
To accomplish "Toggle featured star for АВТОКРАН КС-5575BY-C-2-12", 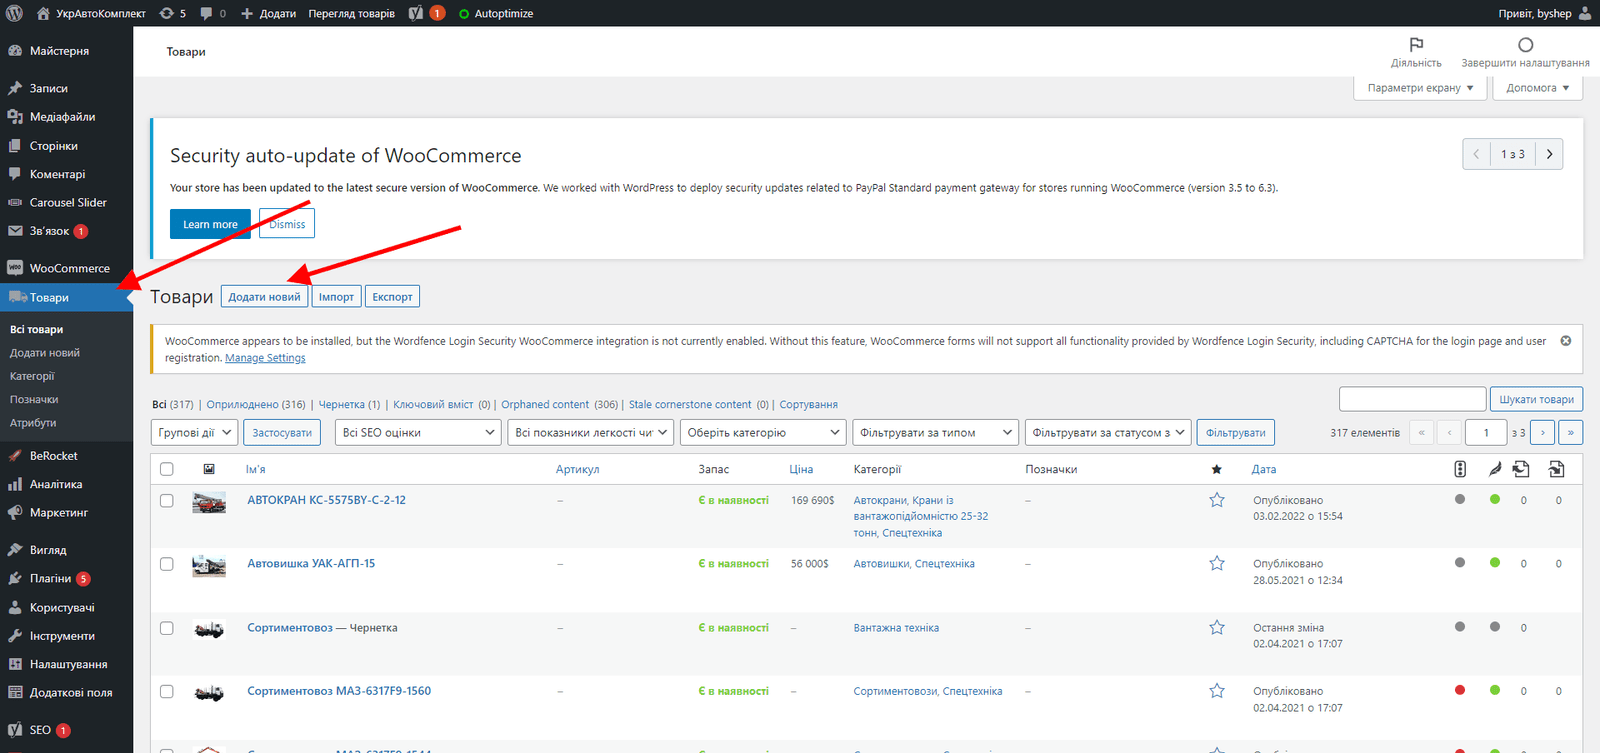I will [1217, 500].
